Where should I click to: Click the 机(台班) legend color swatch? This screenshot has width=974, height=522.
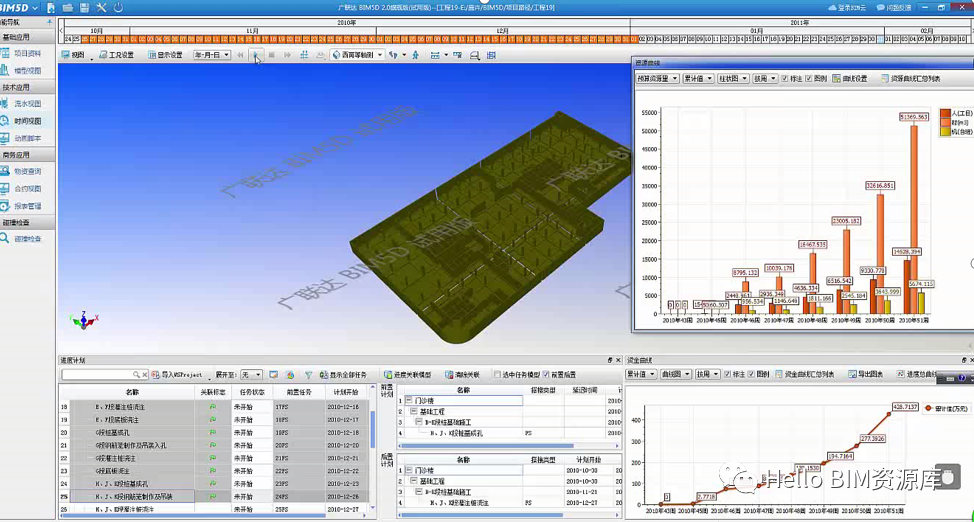point(945,132)
